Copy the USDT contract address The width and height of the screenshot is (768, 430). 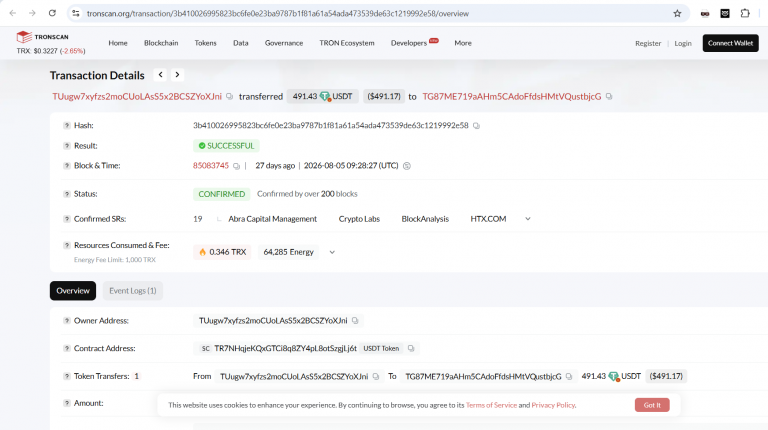pyautogui.click(x=411, y=348)
